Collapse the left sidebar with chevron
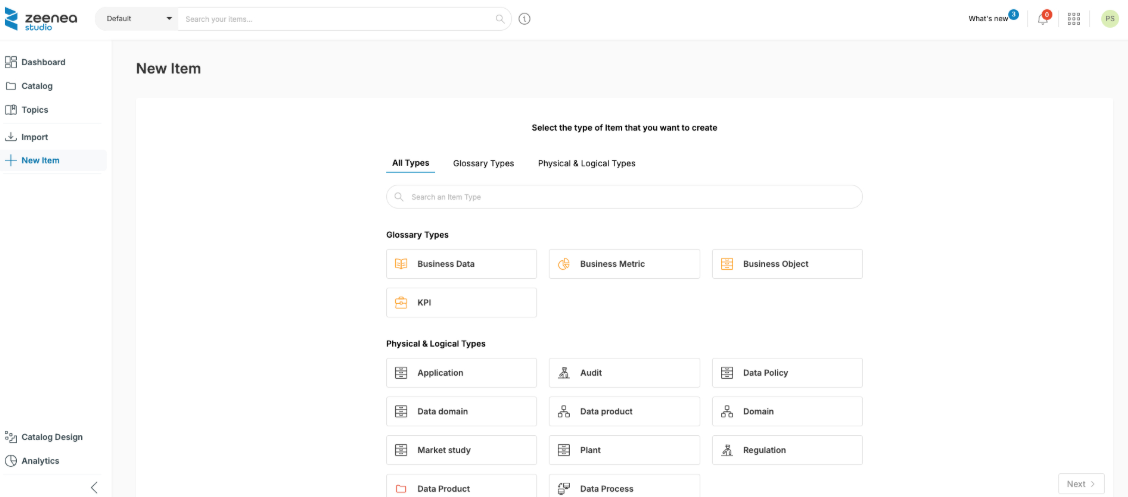1128x497 pixels. pyautogui.click(x=94, y=487)
